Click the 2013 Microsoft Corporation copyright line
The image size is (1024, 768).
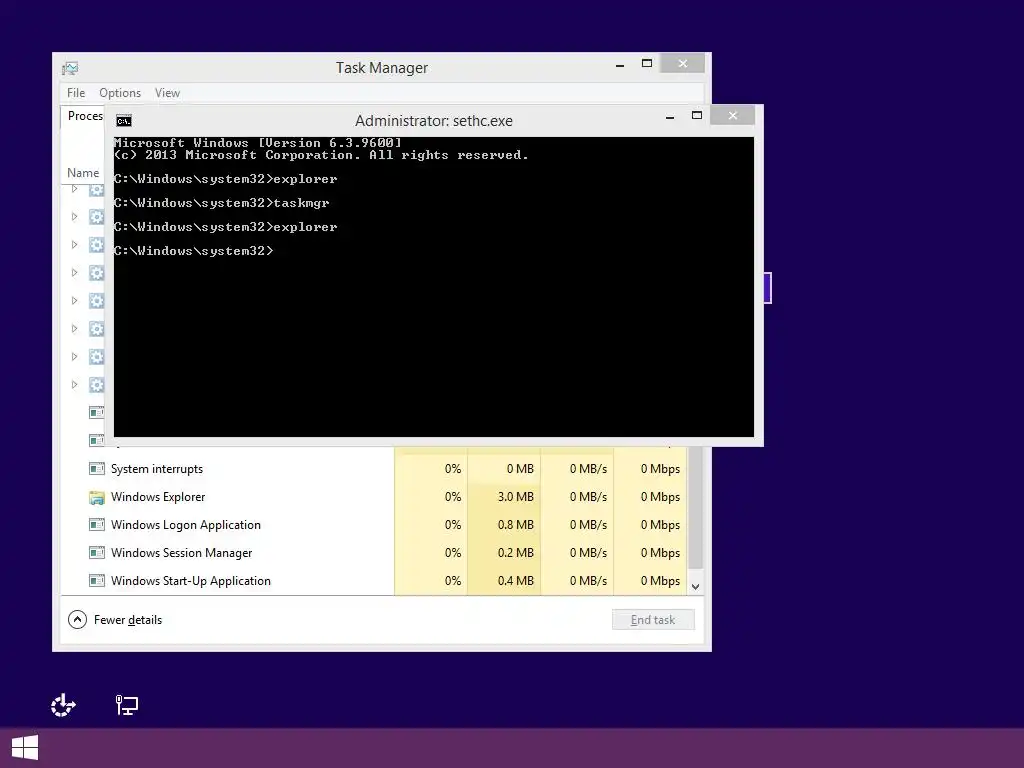(x=321, y=155)
